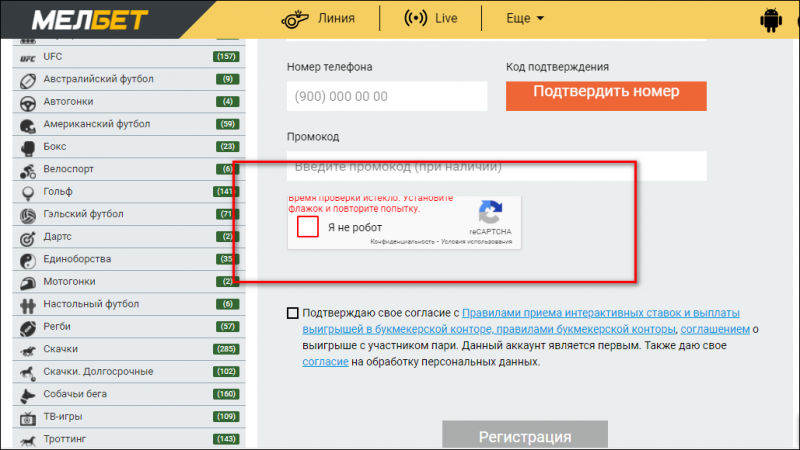Open the соглашением link

[715, 330]
